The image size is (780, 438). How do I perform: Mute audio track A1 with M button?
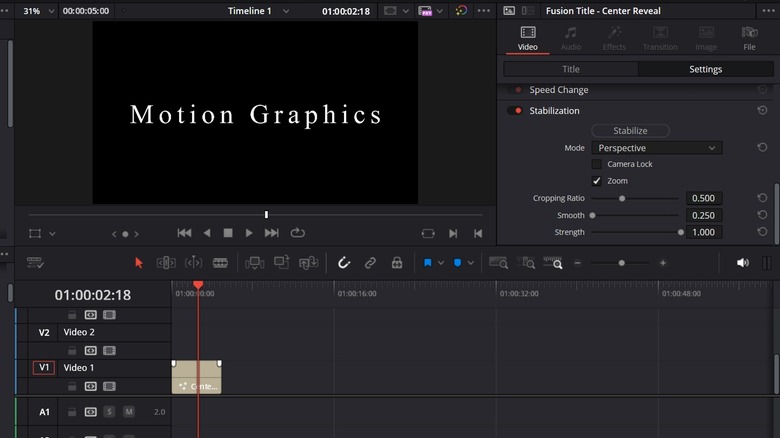pyautogui.click(x=128, y=412)
